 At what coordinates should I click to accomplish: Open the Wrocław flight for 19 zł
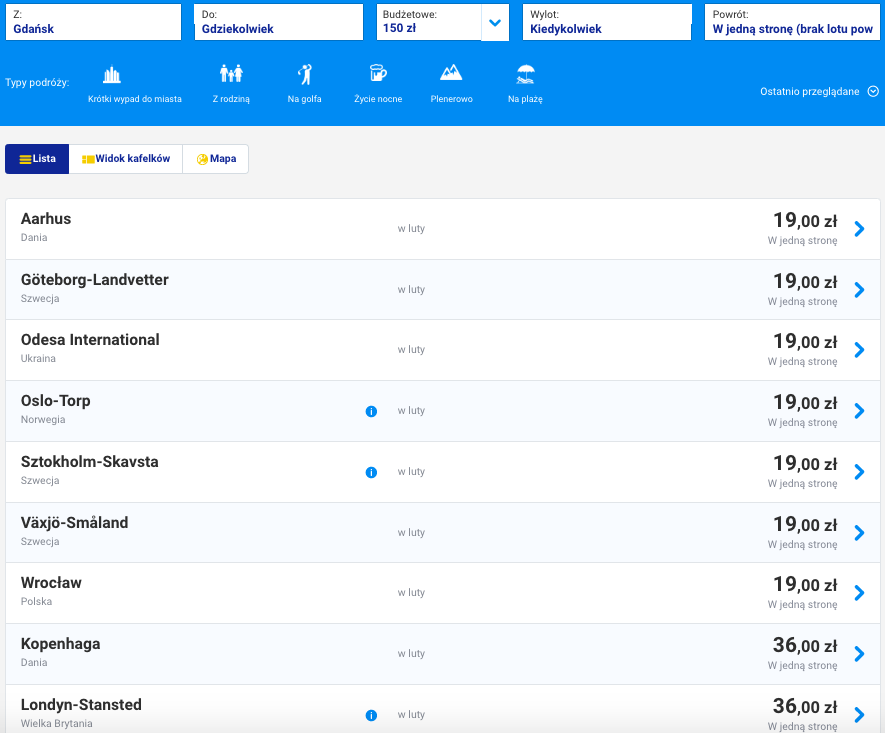(858, 592)
